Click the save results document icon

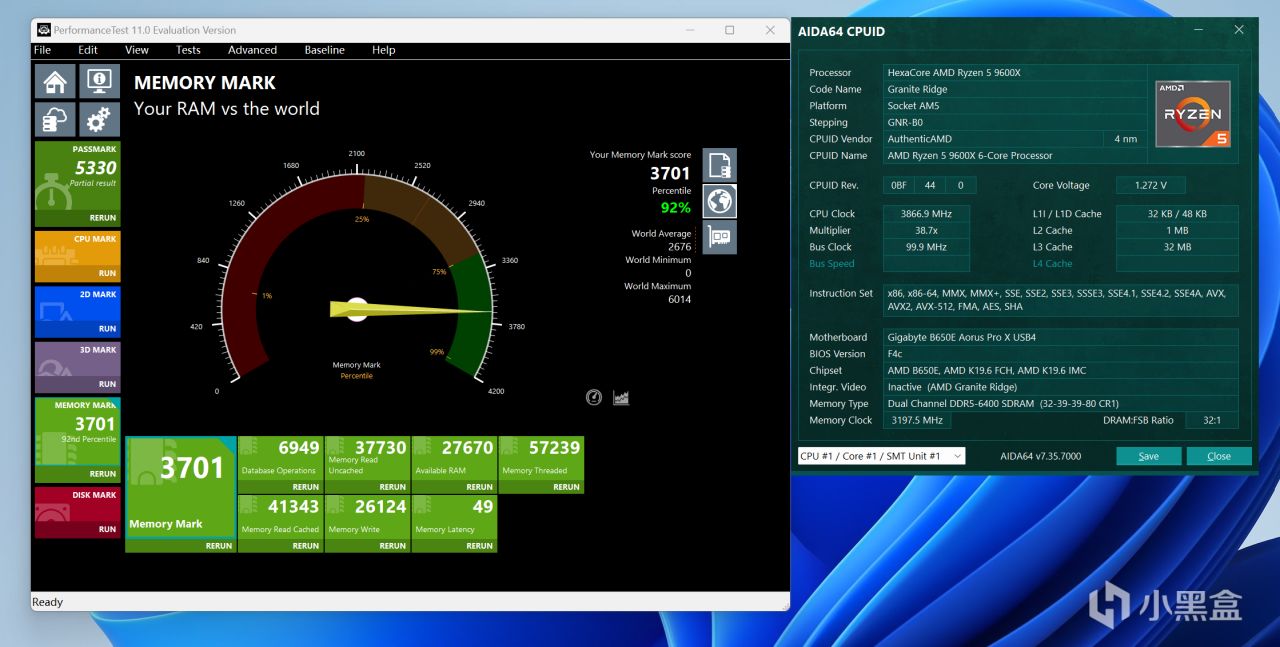(x=719, y=165)
